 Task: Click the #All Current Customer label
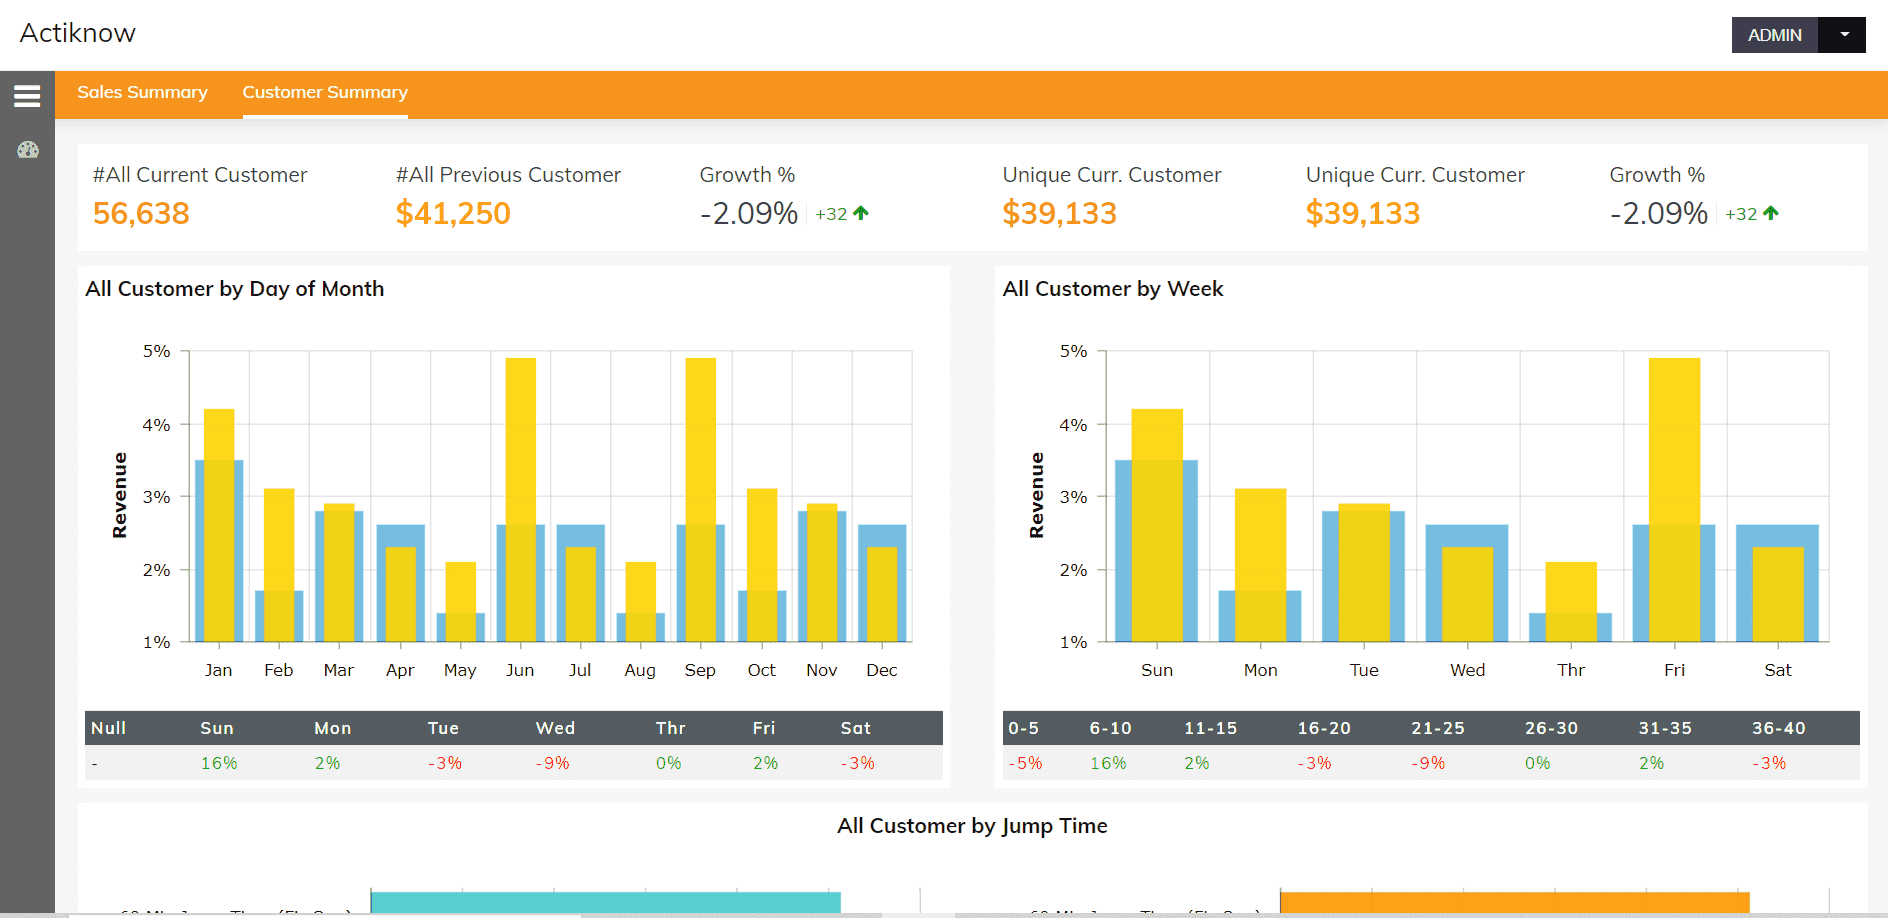[x=200, y=175]
